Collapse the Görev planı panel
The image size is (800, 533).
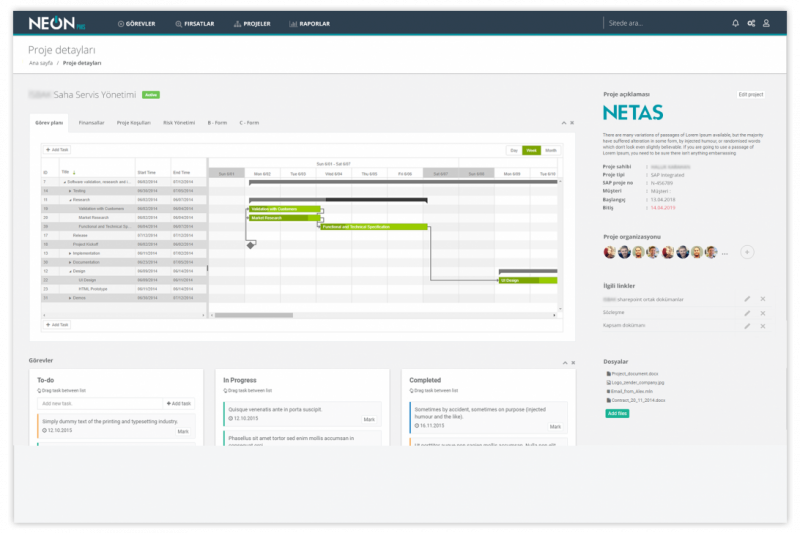[564, 123]
